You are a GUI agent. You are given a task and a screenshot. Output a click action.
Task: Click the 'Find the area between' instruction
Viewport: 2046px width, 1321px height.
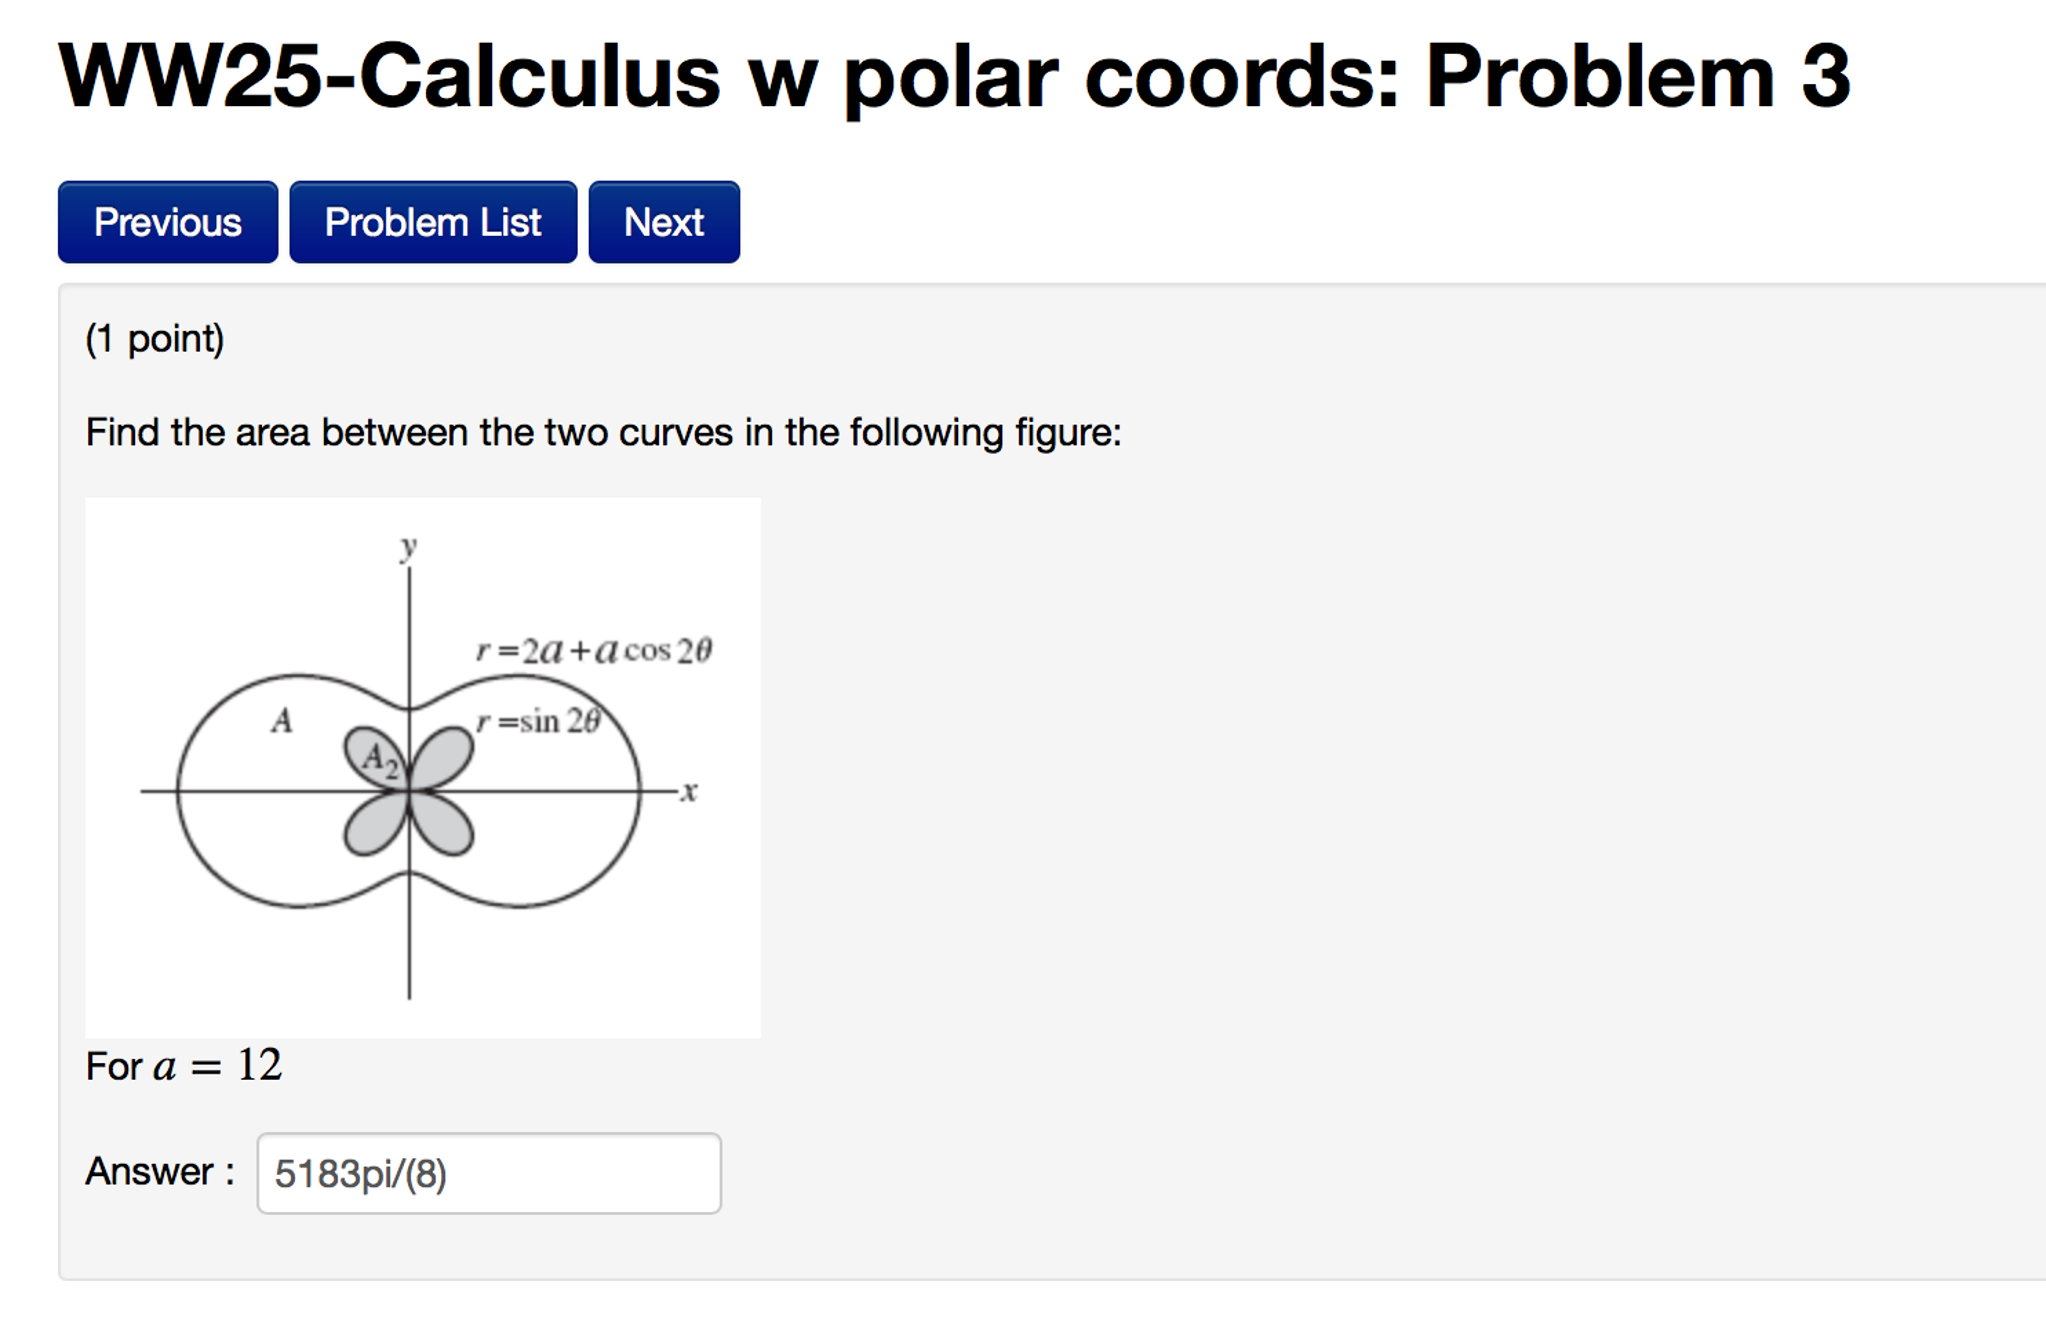604,433
